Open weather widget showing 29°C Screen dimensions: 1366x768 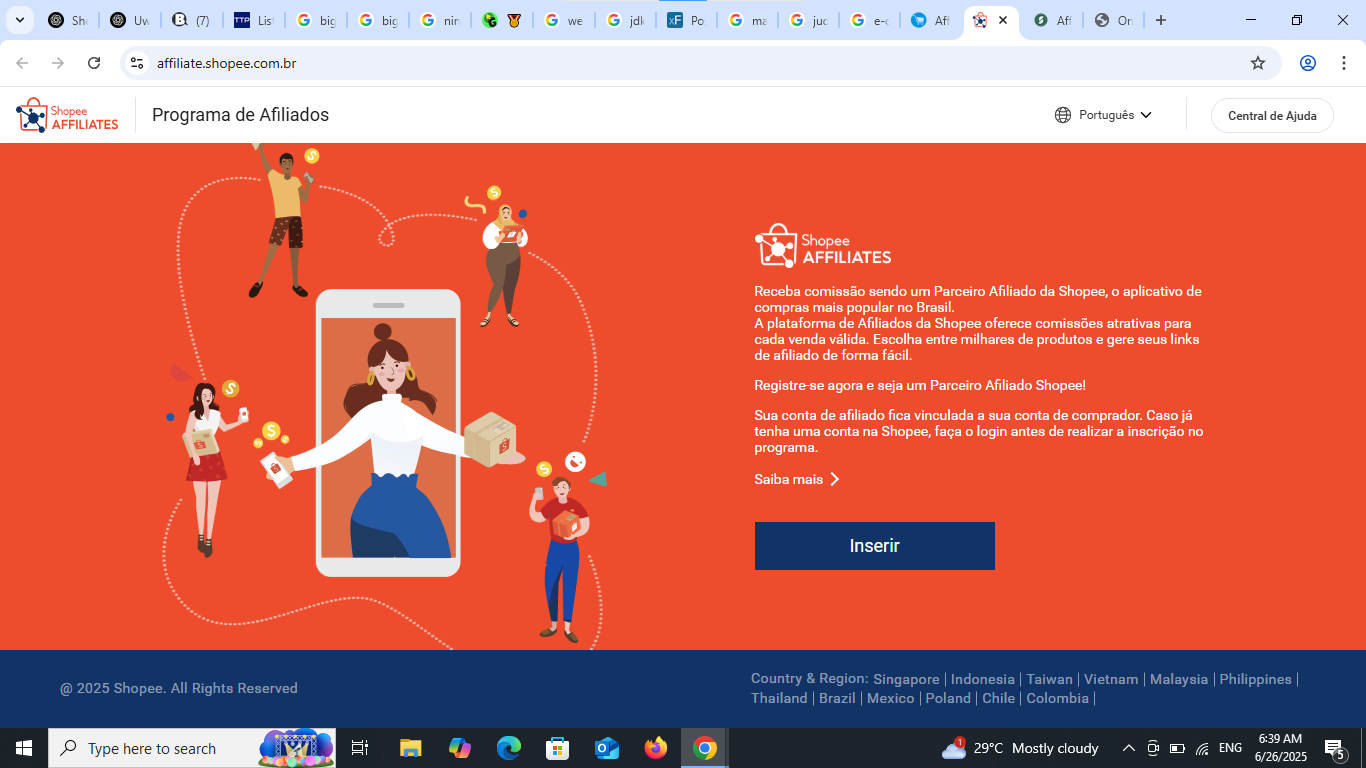click(1020, 748)
